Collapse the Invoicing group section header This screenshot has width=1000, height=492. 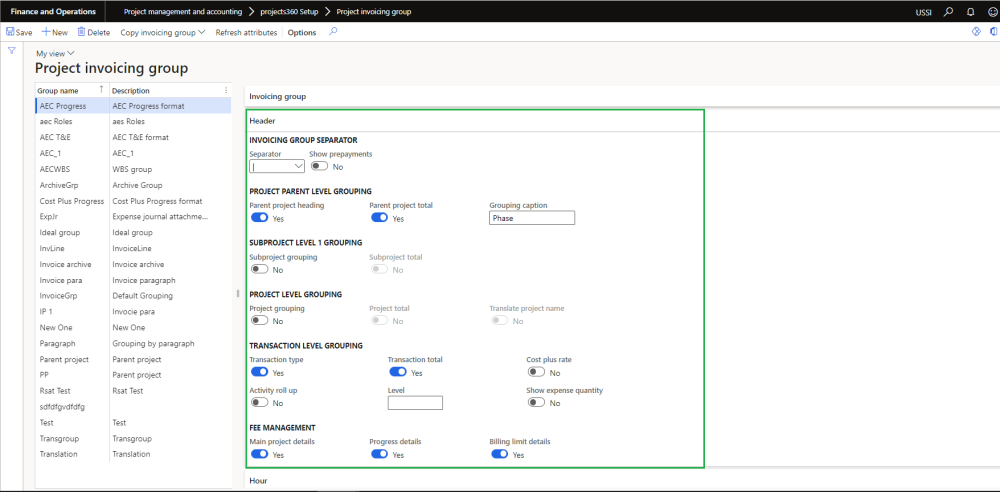(x=622, y=96)
